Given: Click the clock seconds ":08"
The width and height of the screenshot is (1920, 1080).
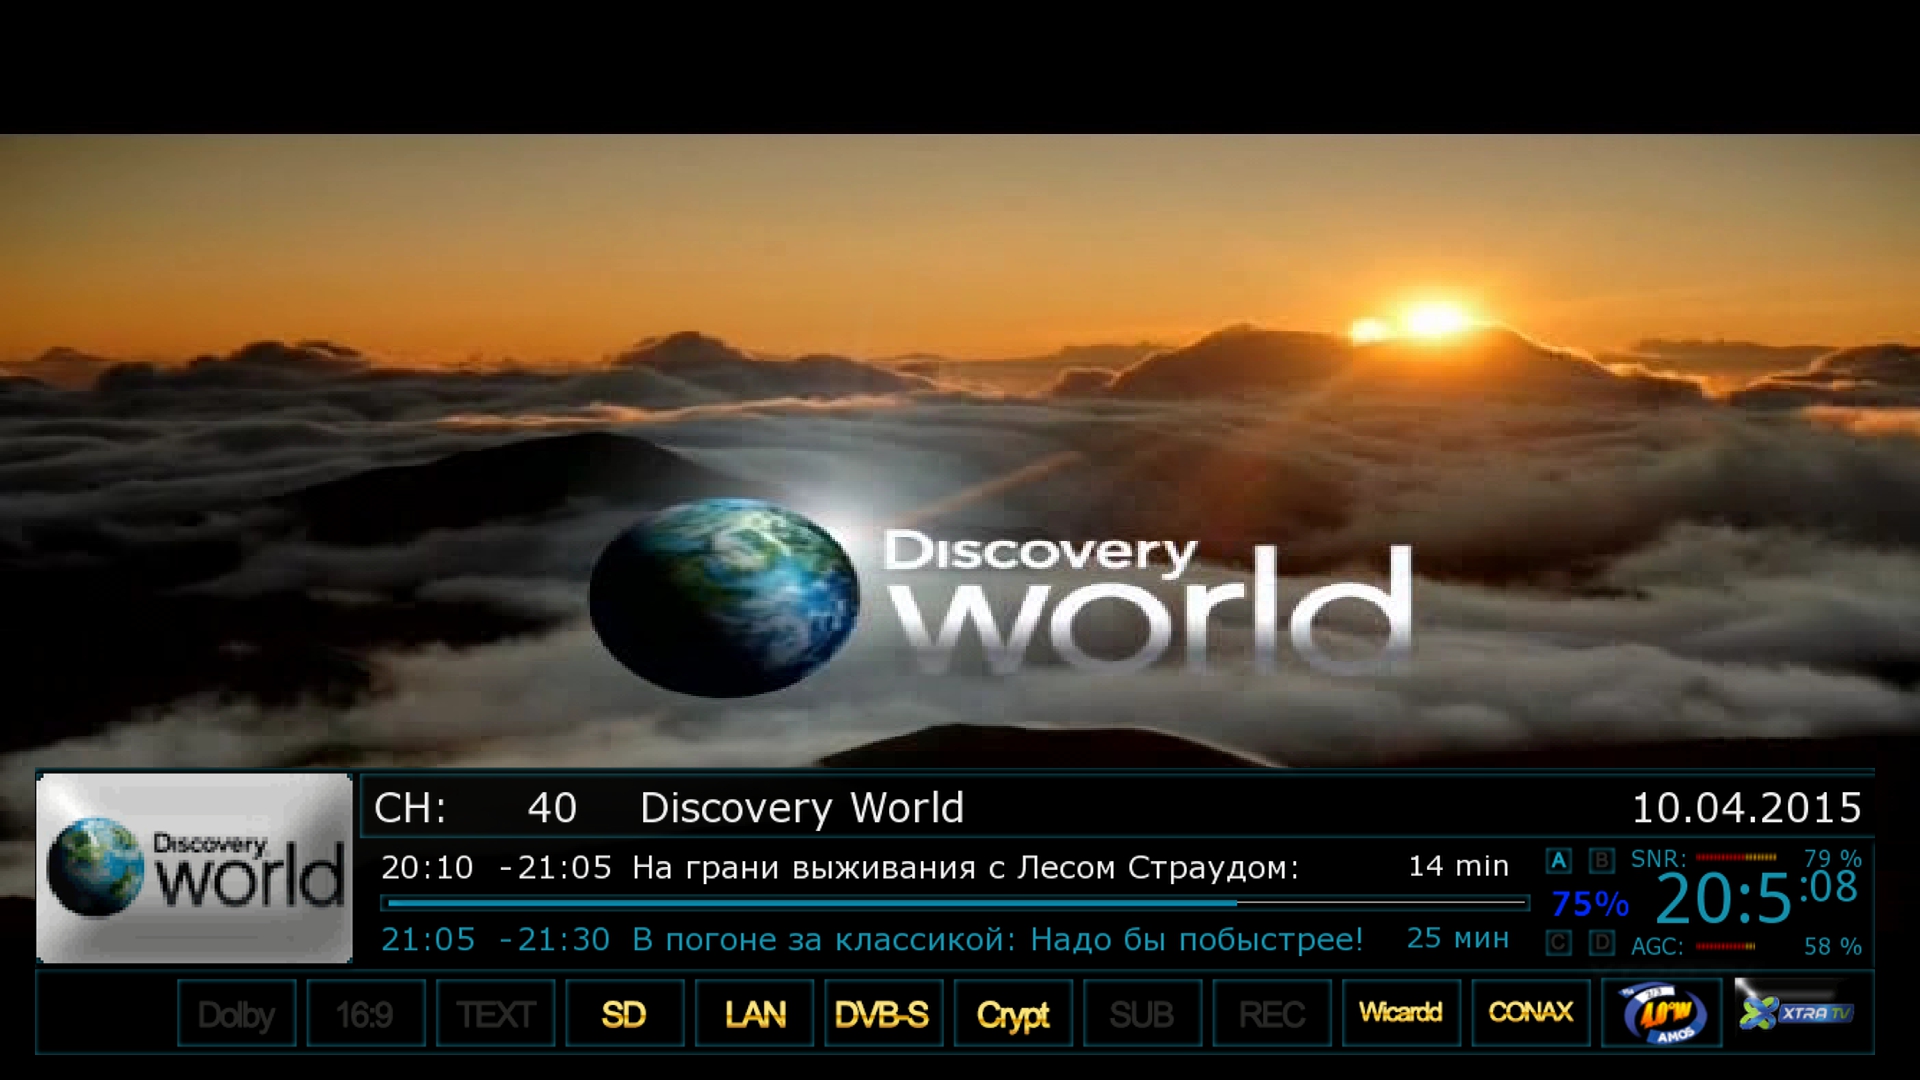Looking at the screenshot, I should pos(1829,887).
